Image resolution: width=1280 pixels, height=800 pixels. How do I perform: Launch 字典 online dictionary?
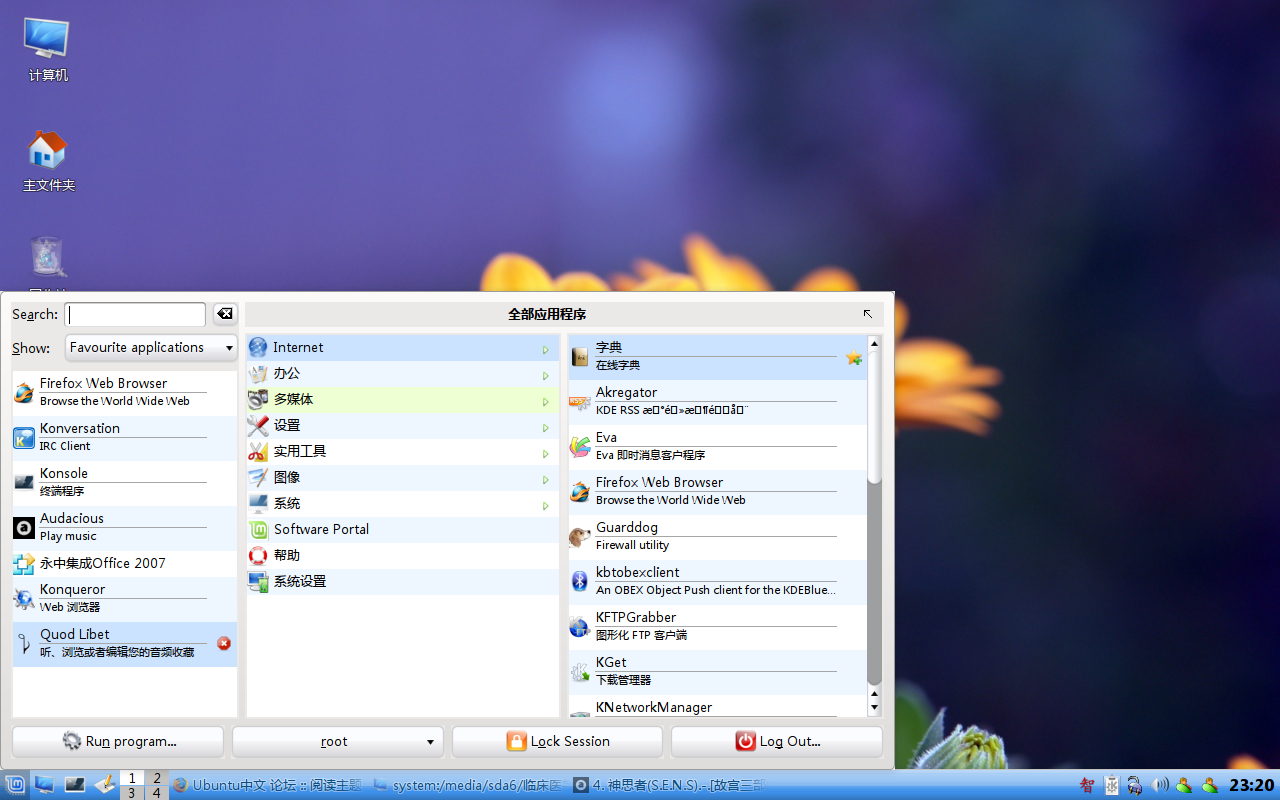pos(717,357)
